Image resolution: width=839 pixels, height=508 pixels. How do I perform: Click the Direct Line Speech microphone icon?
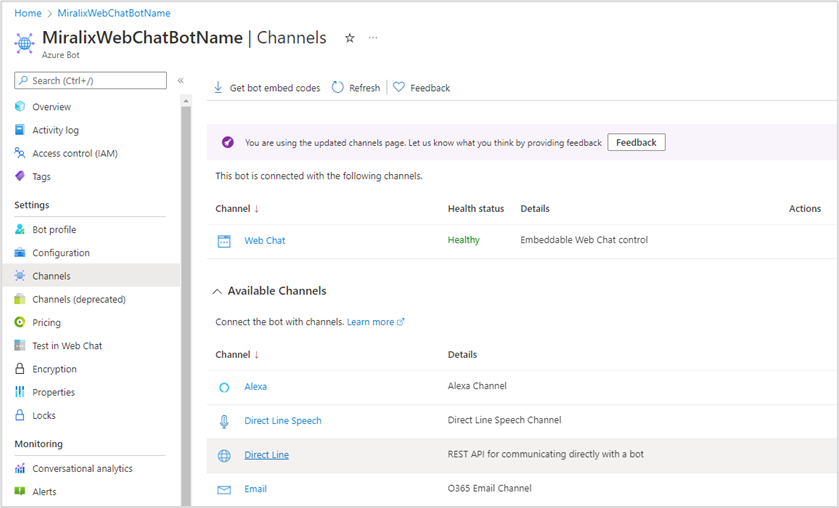(x=224, y=422)
